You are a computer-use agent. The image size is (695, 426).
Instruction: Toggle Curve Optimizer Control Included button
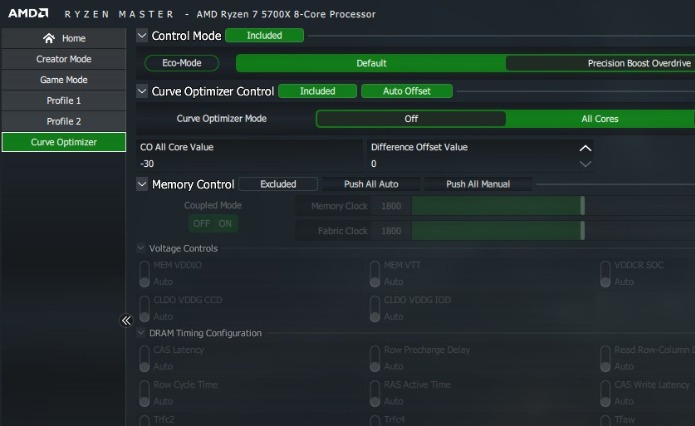point(317,91)
